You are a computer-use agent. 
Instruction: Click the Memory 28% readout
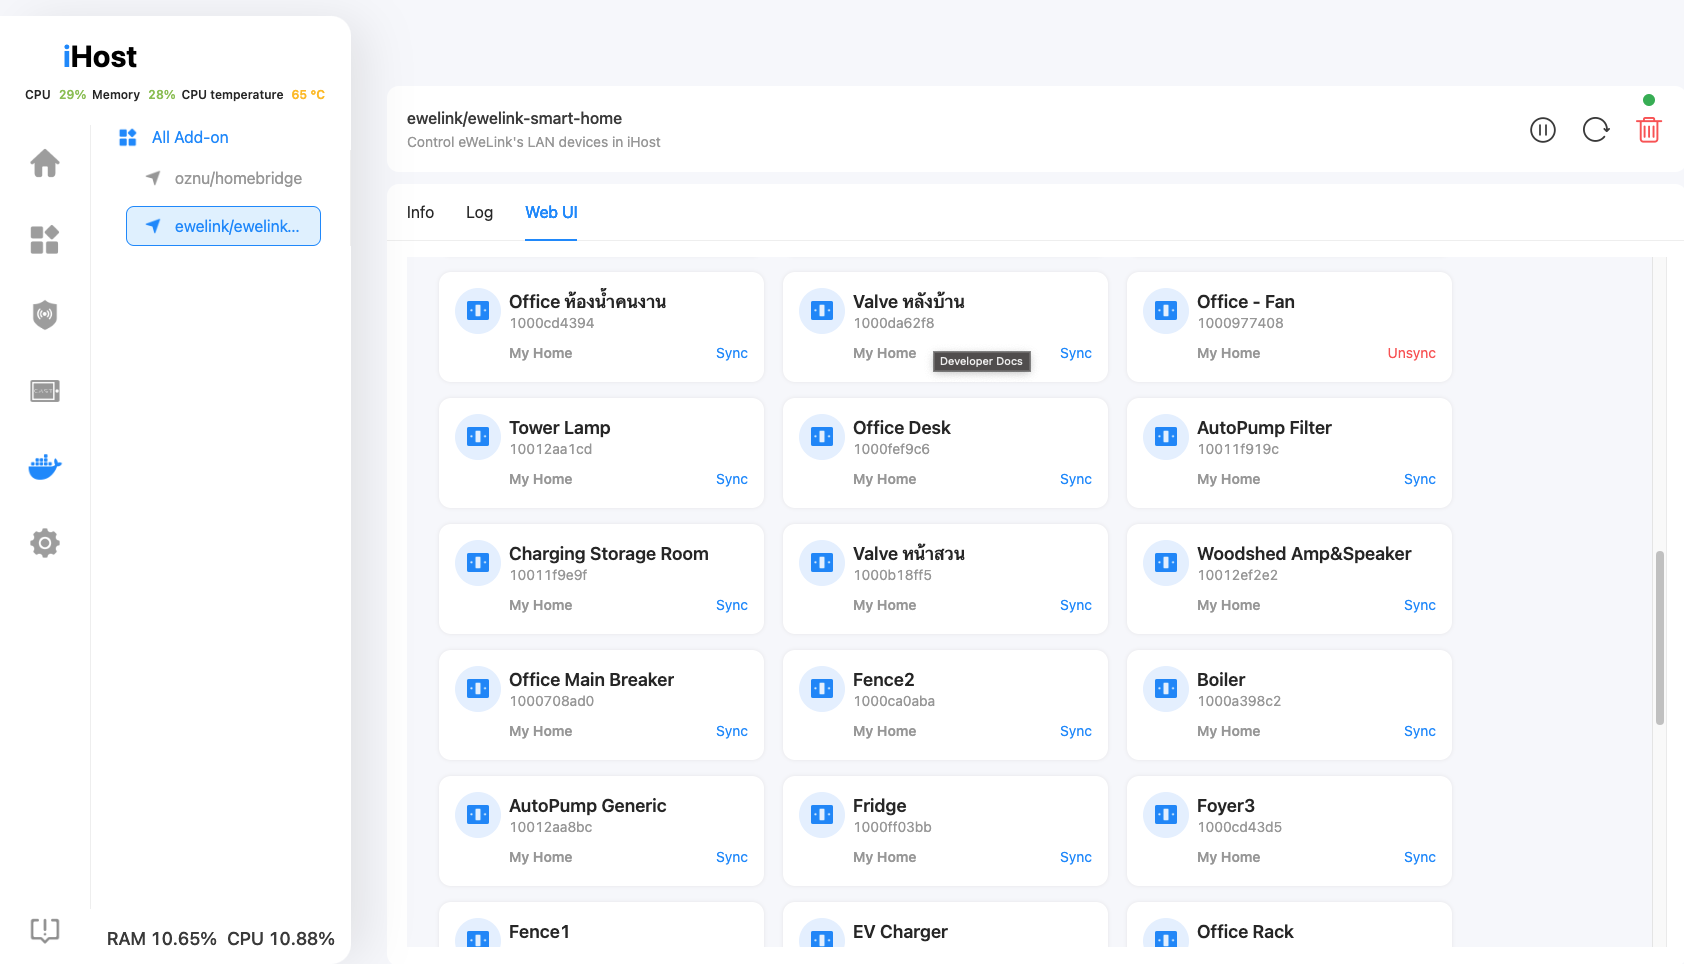pyautogui.click(x=134, y=95)
